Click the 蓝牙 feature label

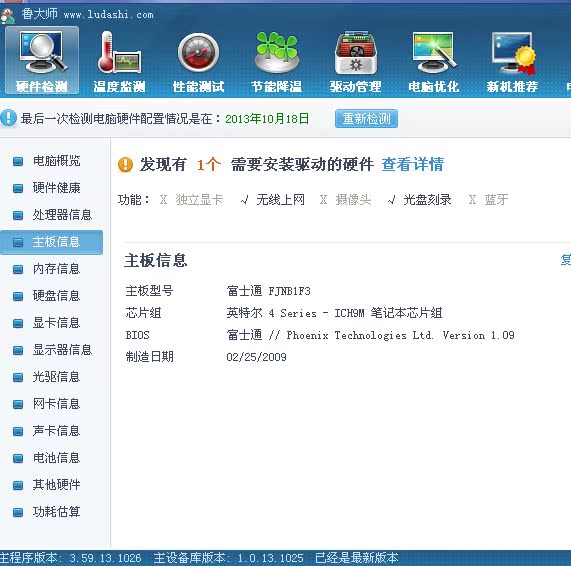pos(496,200)
